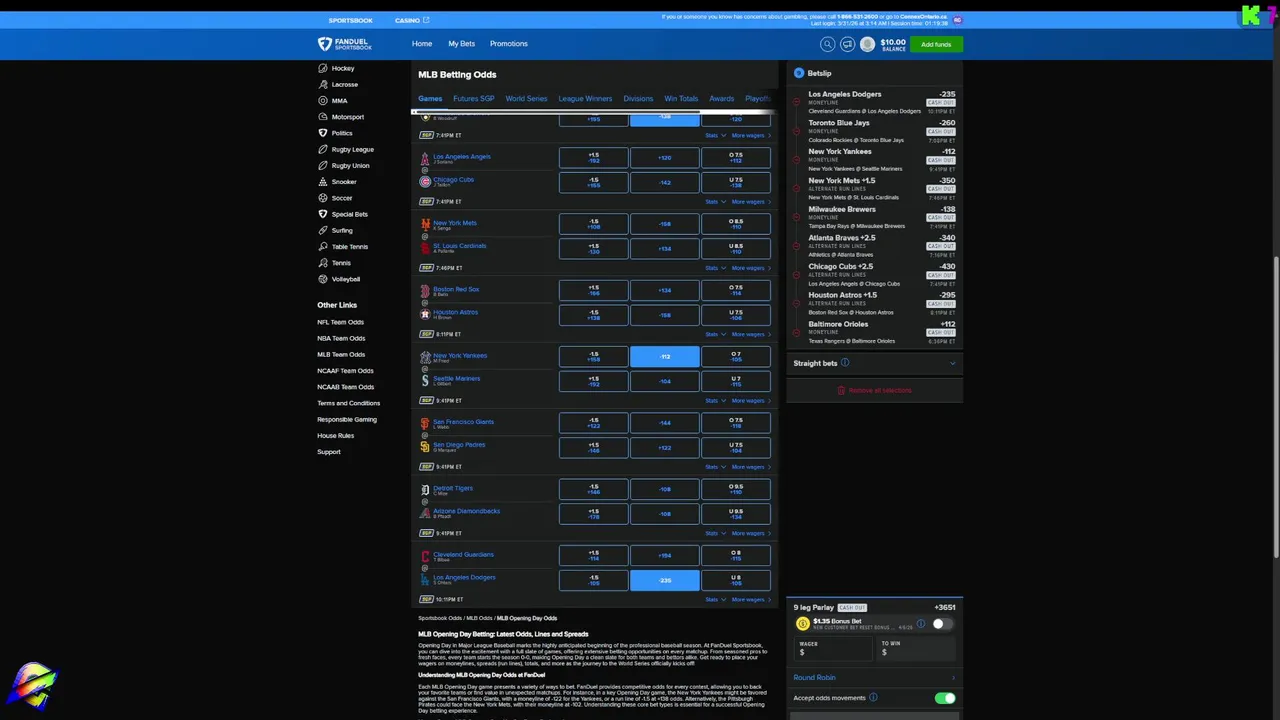Viewport: 1280px width, 720px height.
Task: Expand Stats for Red Sox at Astros
Action: 715,334
